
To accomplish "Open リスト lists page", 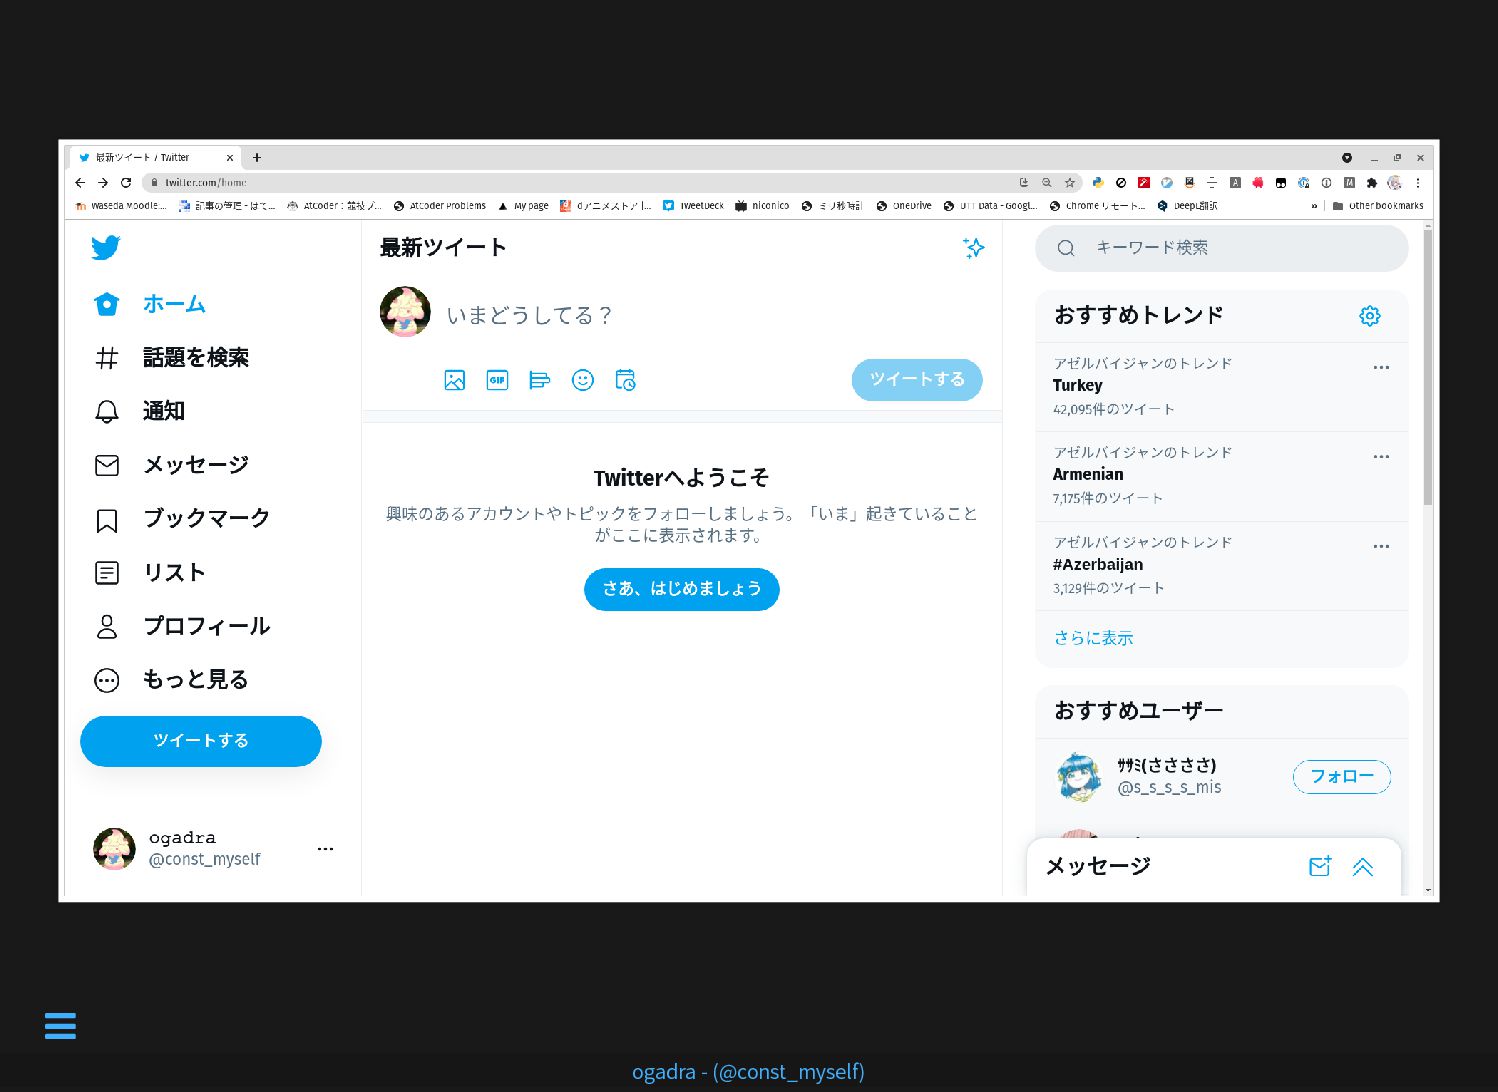I will (150, 572).
